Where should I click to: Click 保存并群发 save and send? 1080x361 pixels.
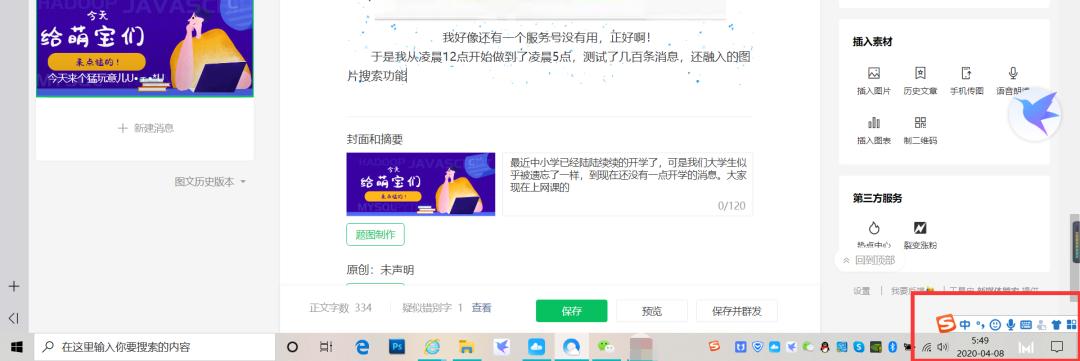[737, 311]
